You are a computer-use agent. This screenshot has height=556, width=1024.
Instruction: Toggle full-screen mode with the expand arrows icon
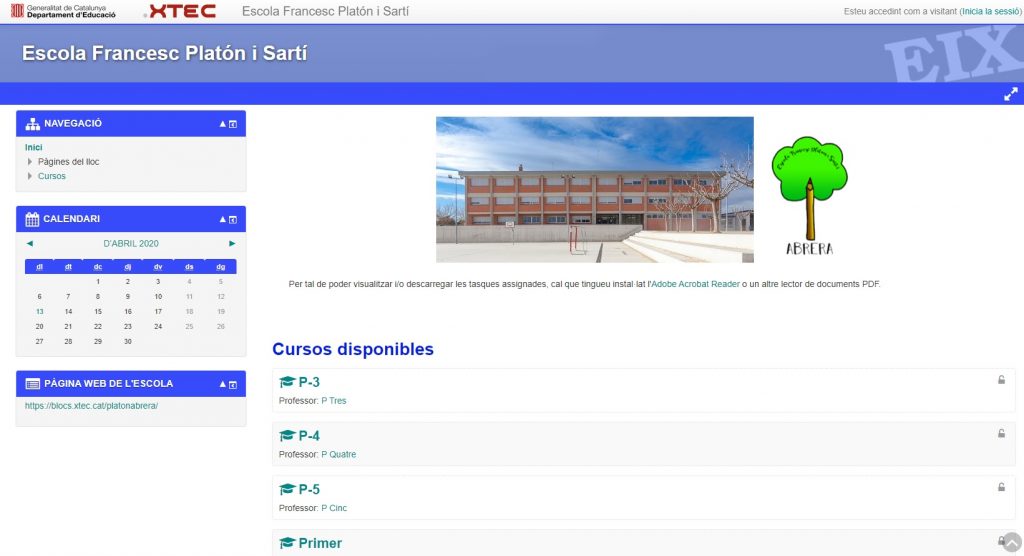tap(1011, 95)
